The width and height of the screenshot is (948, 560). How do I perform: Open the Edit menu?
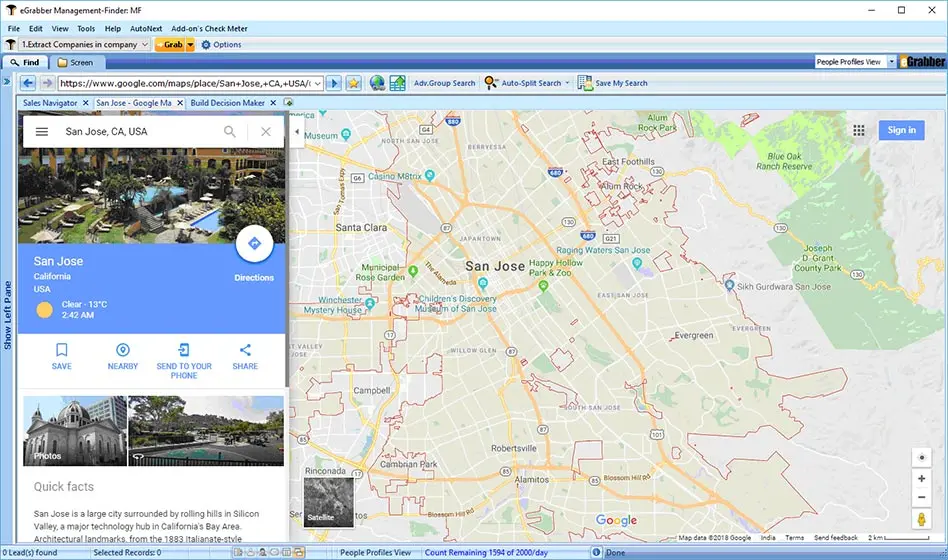[36, 28]
